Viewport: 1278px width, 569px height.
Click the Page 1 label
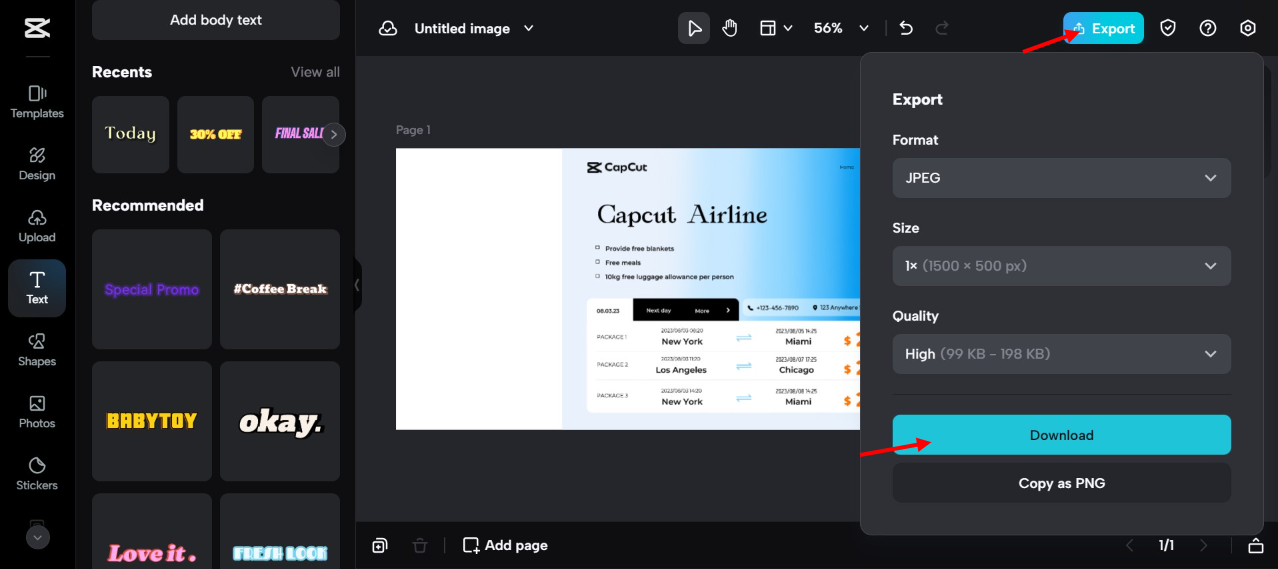point(413,130)
